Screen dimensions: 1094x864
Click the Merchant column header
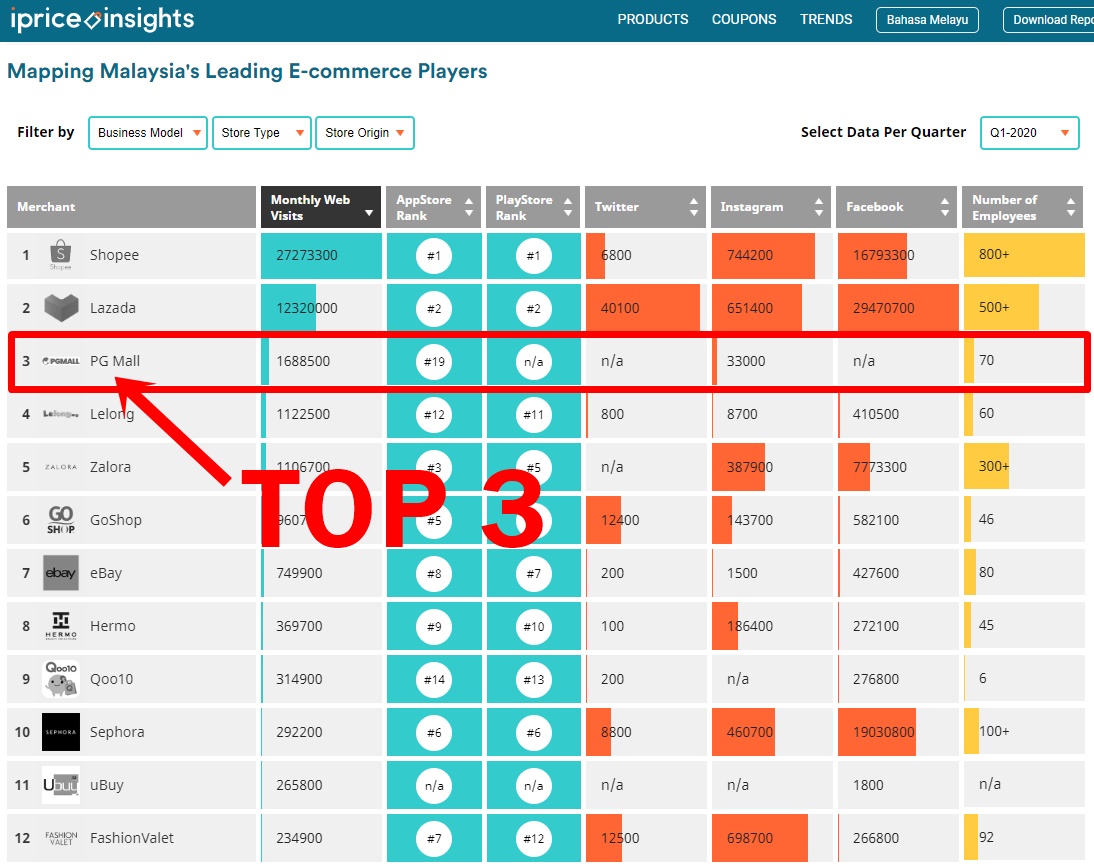click(131, 207)
